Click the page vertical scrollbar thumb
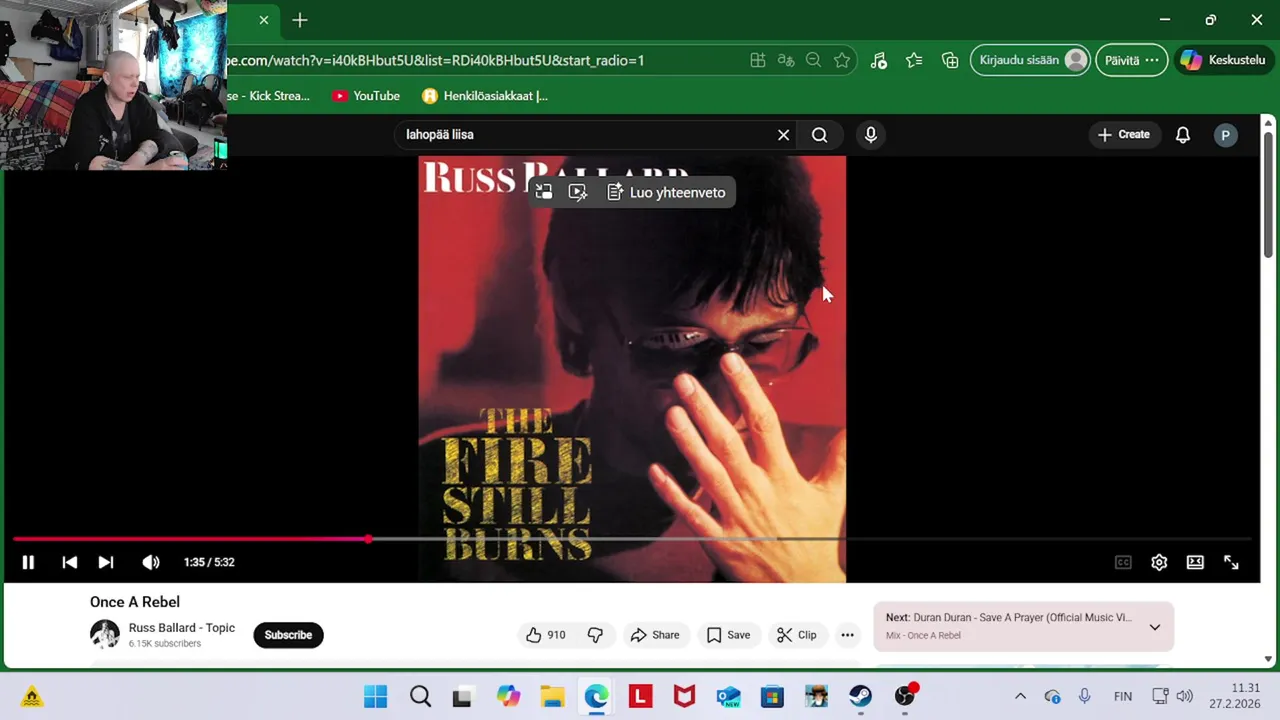 tap(1268, 195)
